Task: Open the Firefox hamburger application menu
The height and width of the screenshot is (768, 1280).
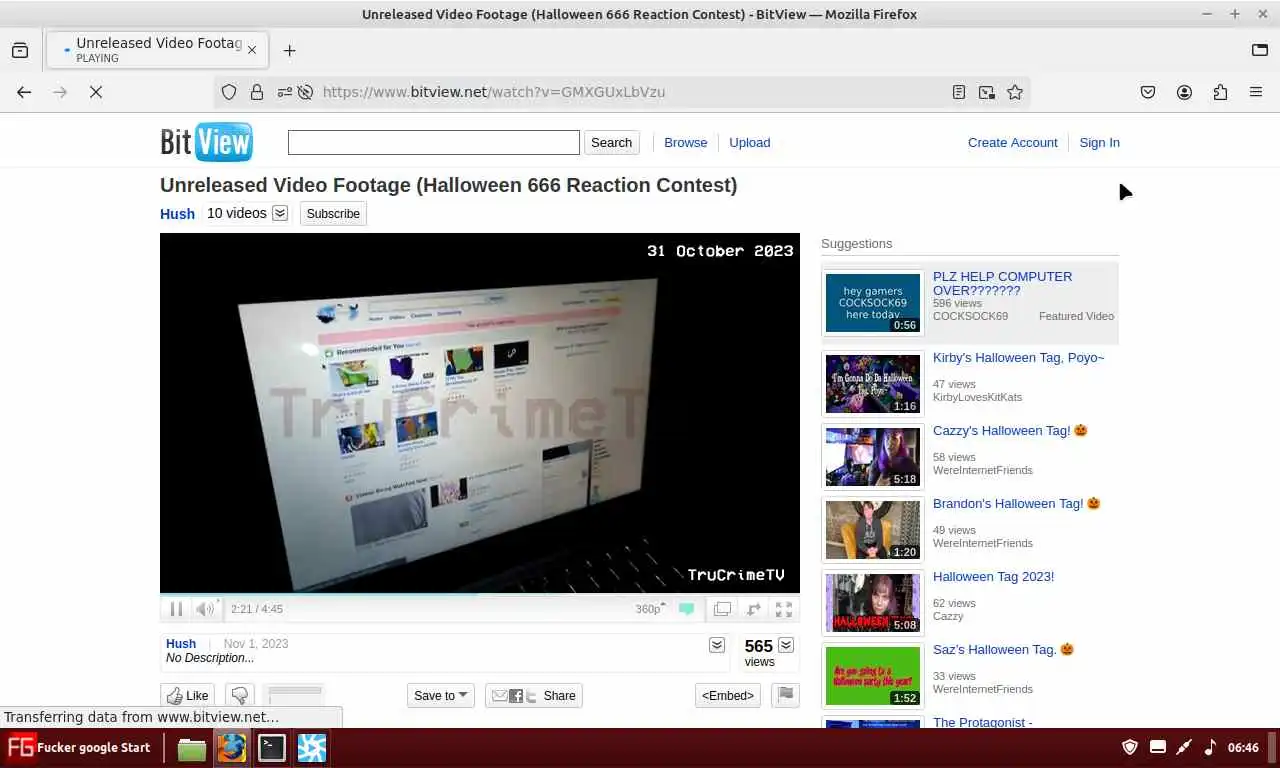Action: point(1256,92)
